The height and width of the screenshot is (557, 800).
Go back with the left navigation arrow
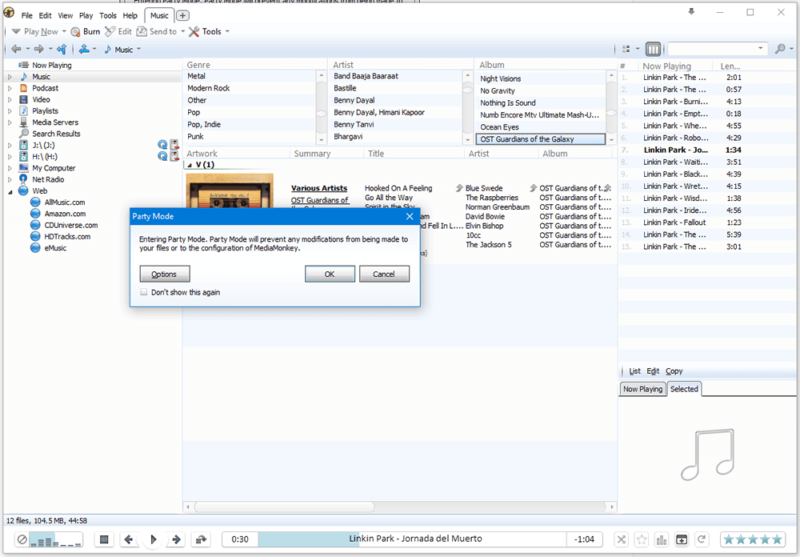pyautogui.click(x=16, y=49)
